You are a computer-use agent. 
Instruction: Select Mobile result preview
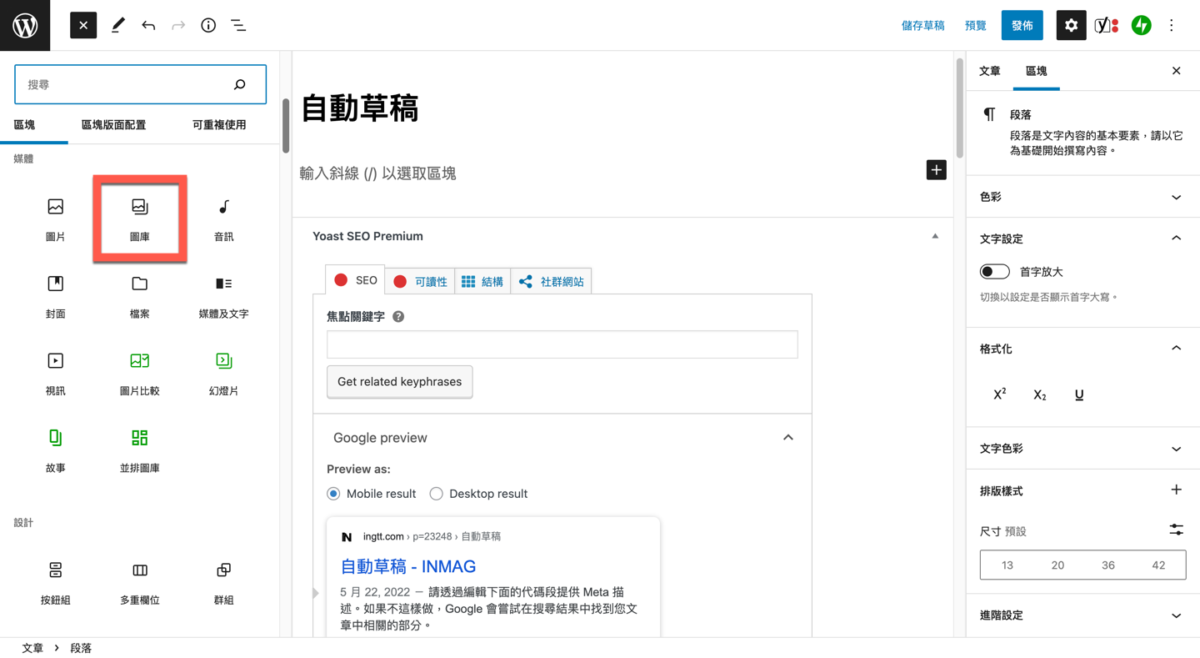pos(334,494)
